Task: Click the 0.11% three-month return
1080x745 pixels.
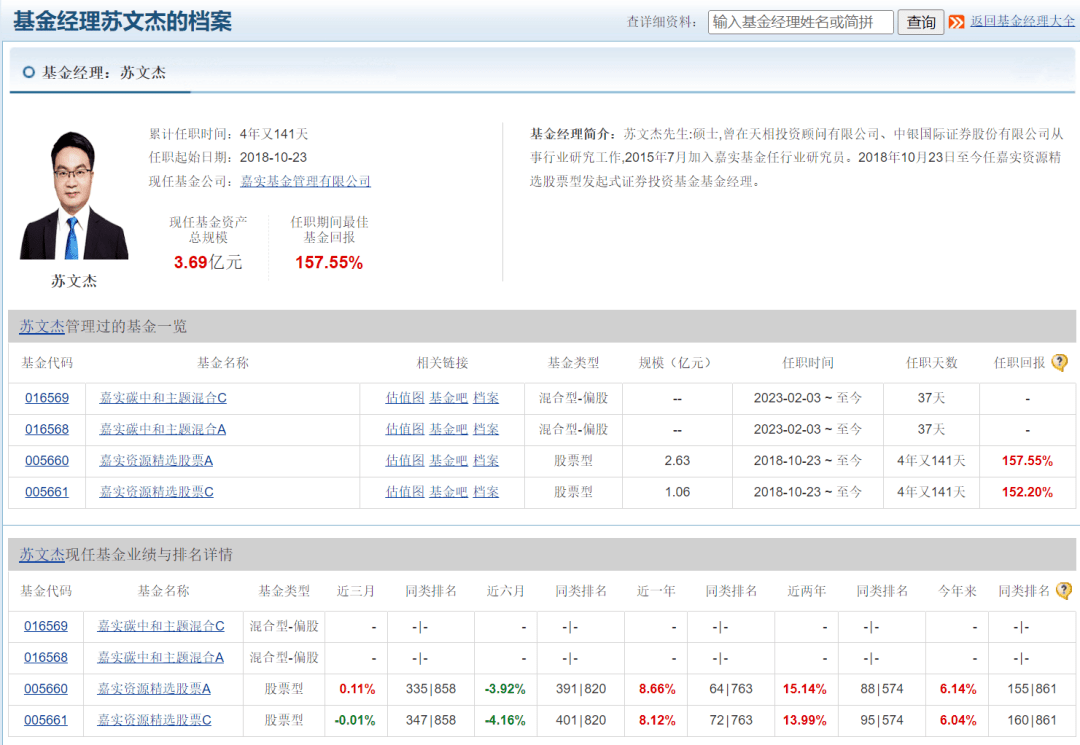Action: (x=357, y=689)
